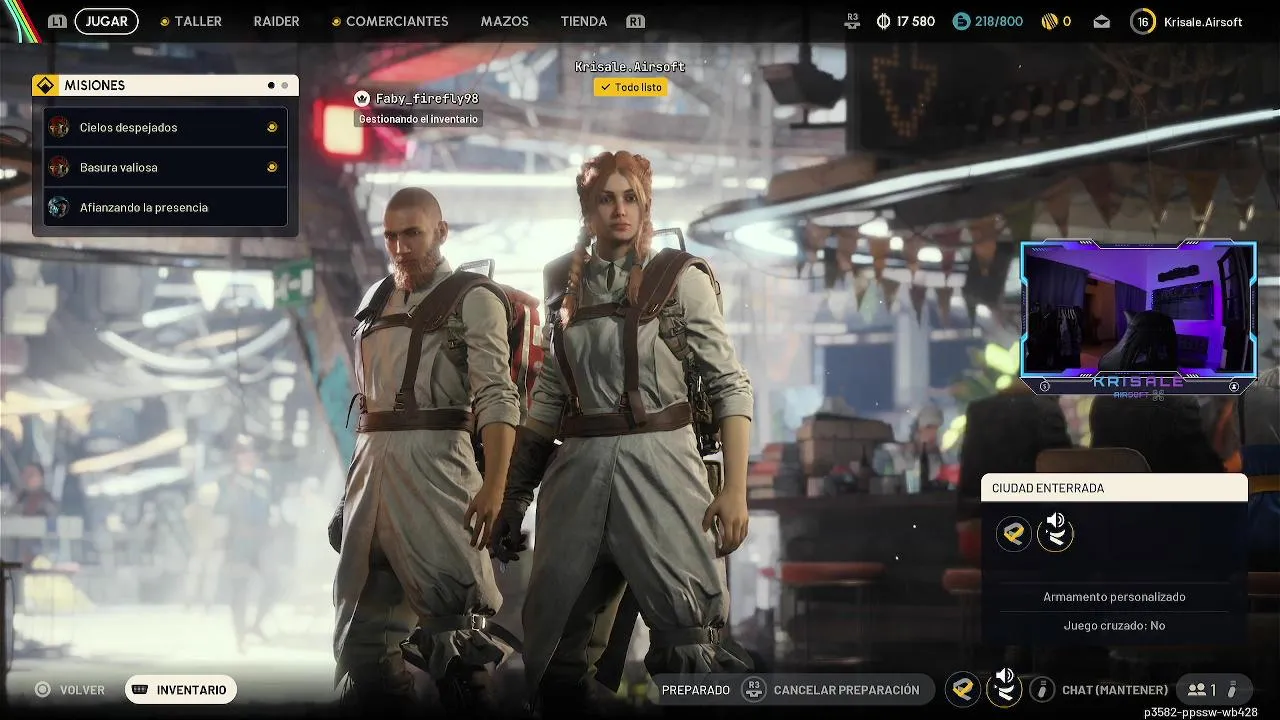Click the Krisale.Airsoft name above the character
This screenshot has width=1280, height=720.
[630, 67]
